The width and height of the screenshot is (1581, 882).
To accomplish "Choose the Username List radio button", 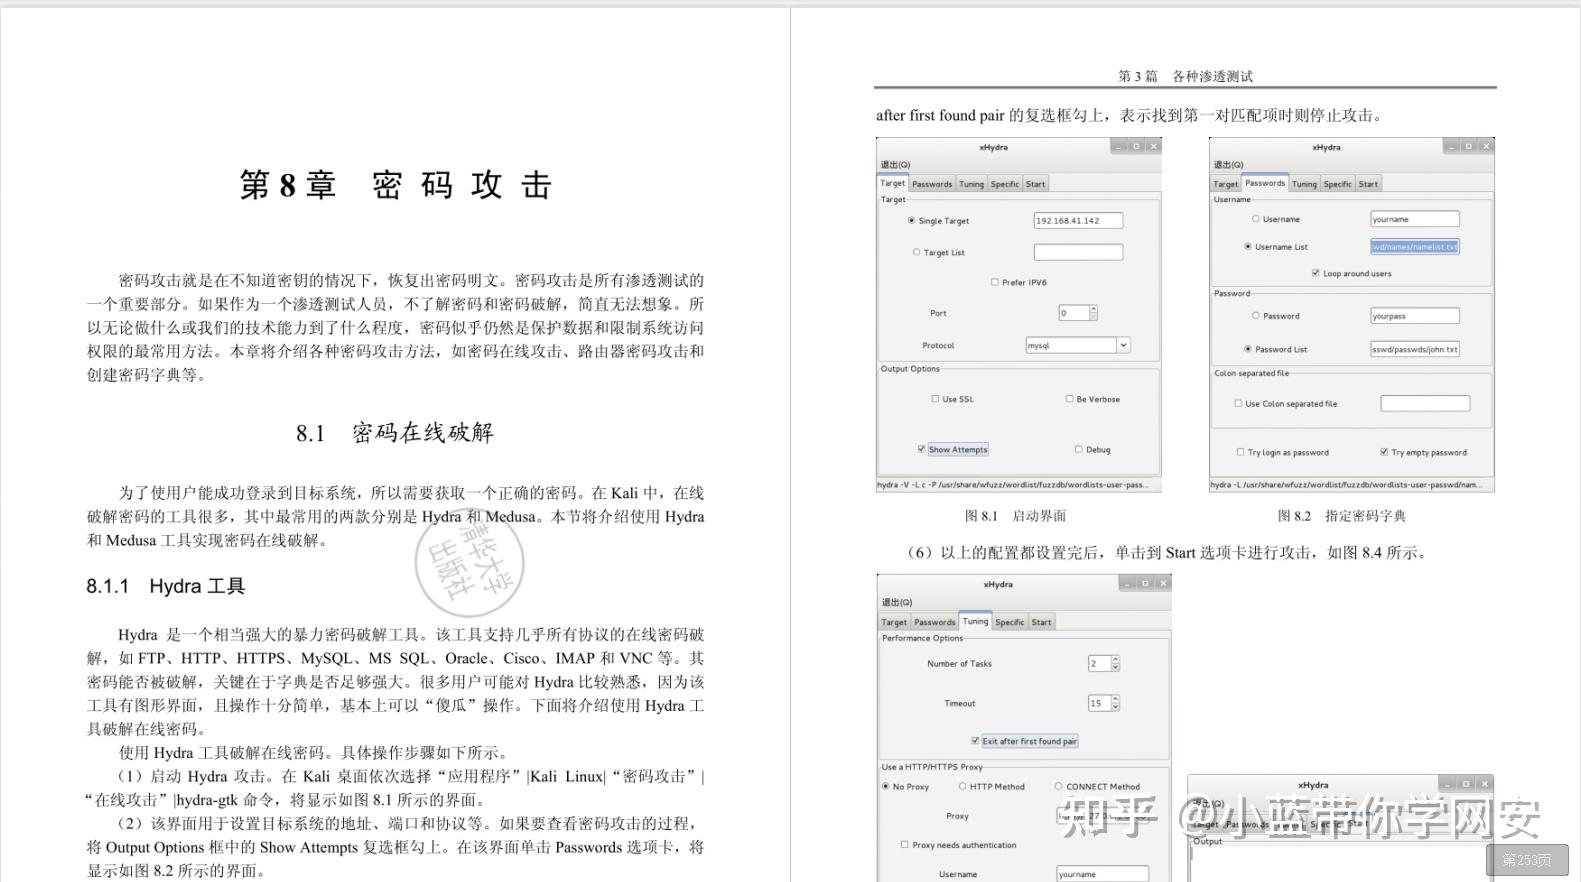I will (1247, 247).
